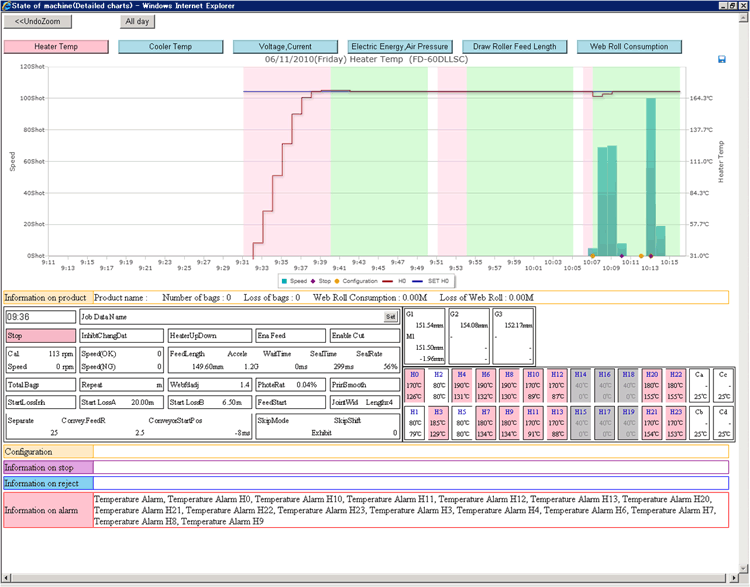Click the Information on alarm label
The height and width of the screenshot is (587, 750).
point(47,509)
